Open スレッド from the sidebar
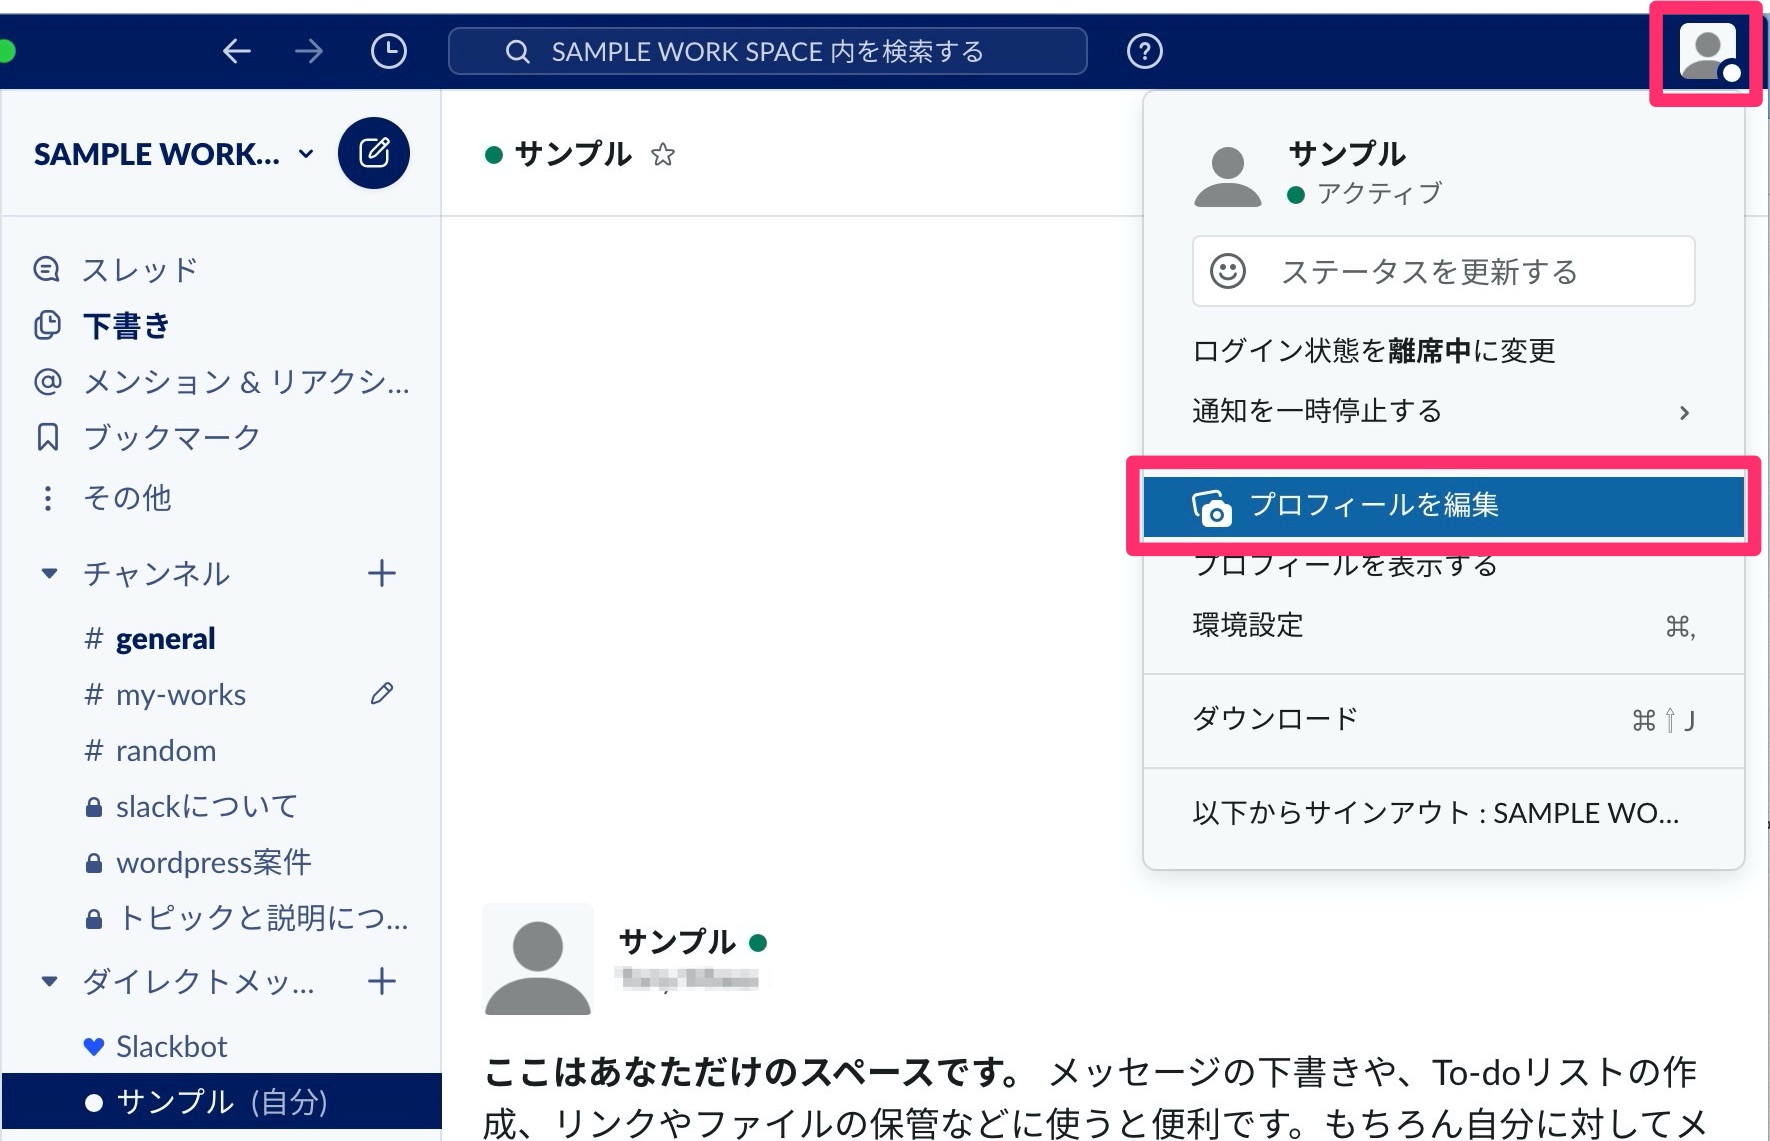Screen dimensions: 1770x1141 pos(138,269)
